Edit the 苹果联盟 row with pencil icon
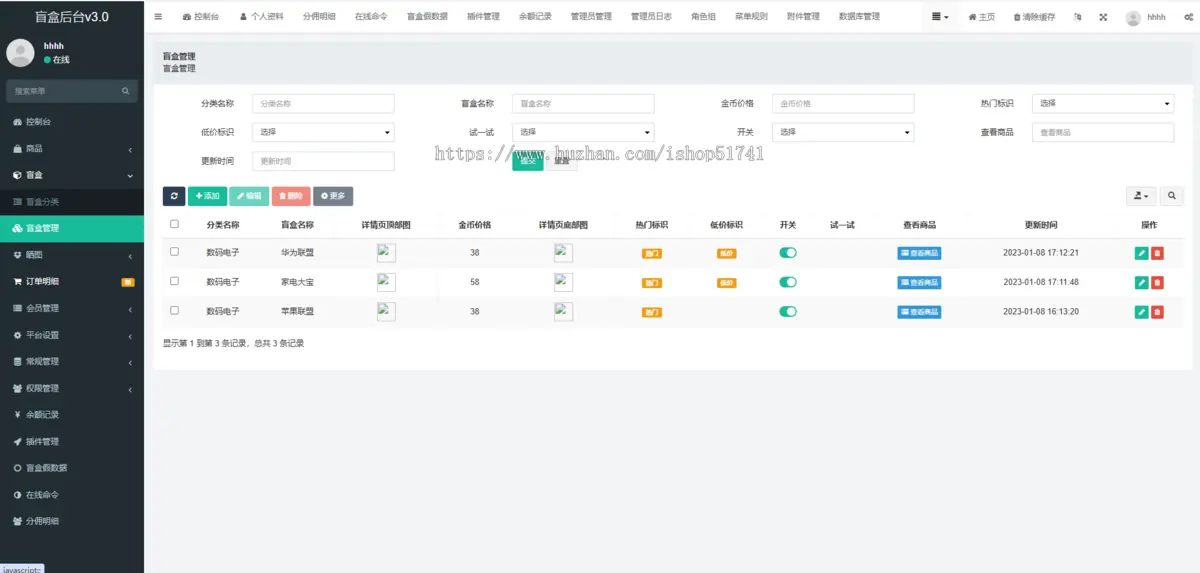The height and width of the screenshot is (573, 1200). [1142, 312]
